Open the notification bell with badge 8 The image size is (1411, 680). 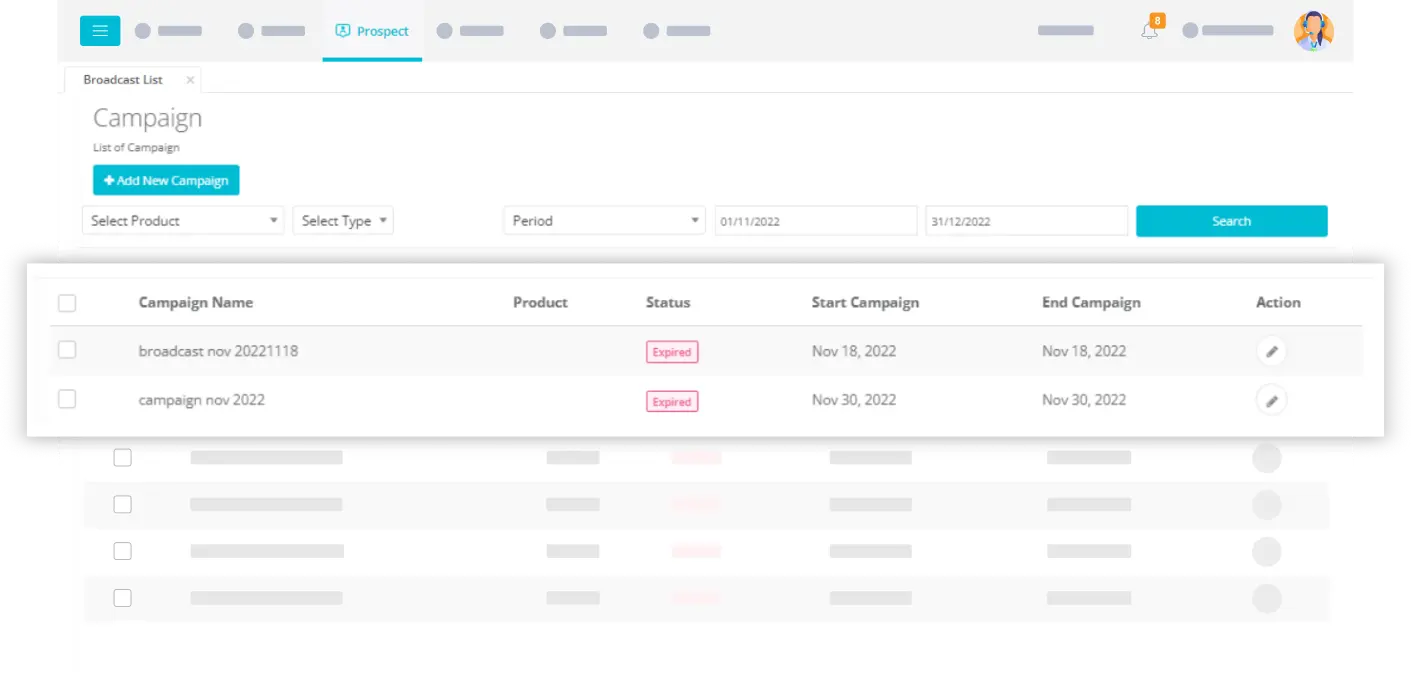click(x=1150, y=30)
